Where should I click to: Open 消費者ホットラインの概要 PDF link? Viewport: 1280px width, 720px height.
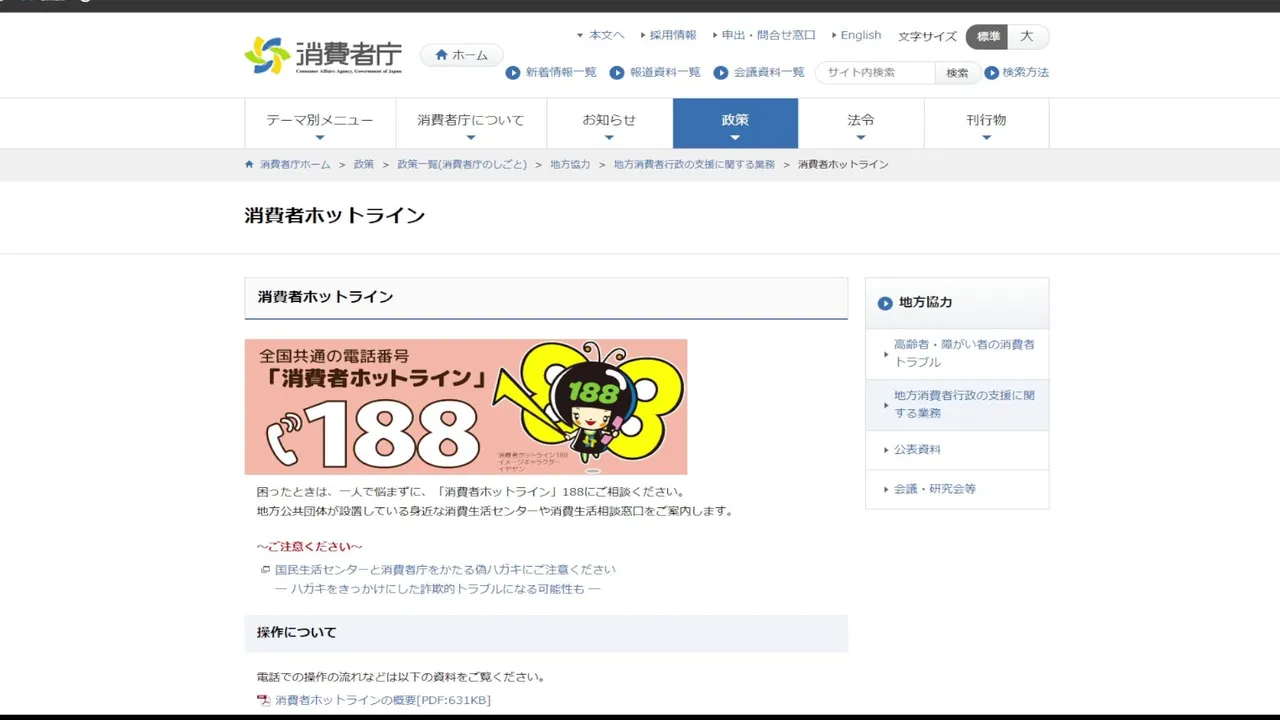[383, 700]
